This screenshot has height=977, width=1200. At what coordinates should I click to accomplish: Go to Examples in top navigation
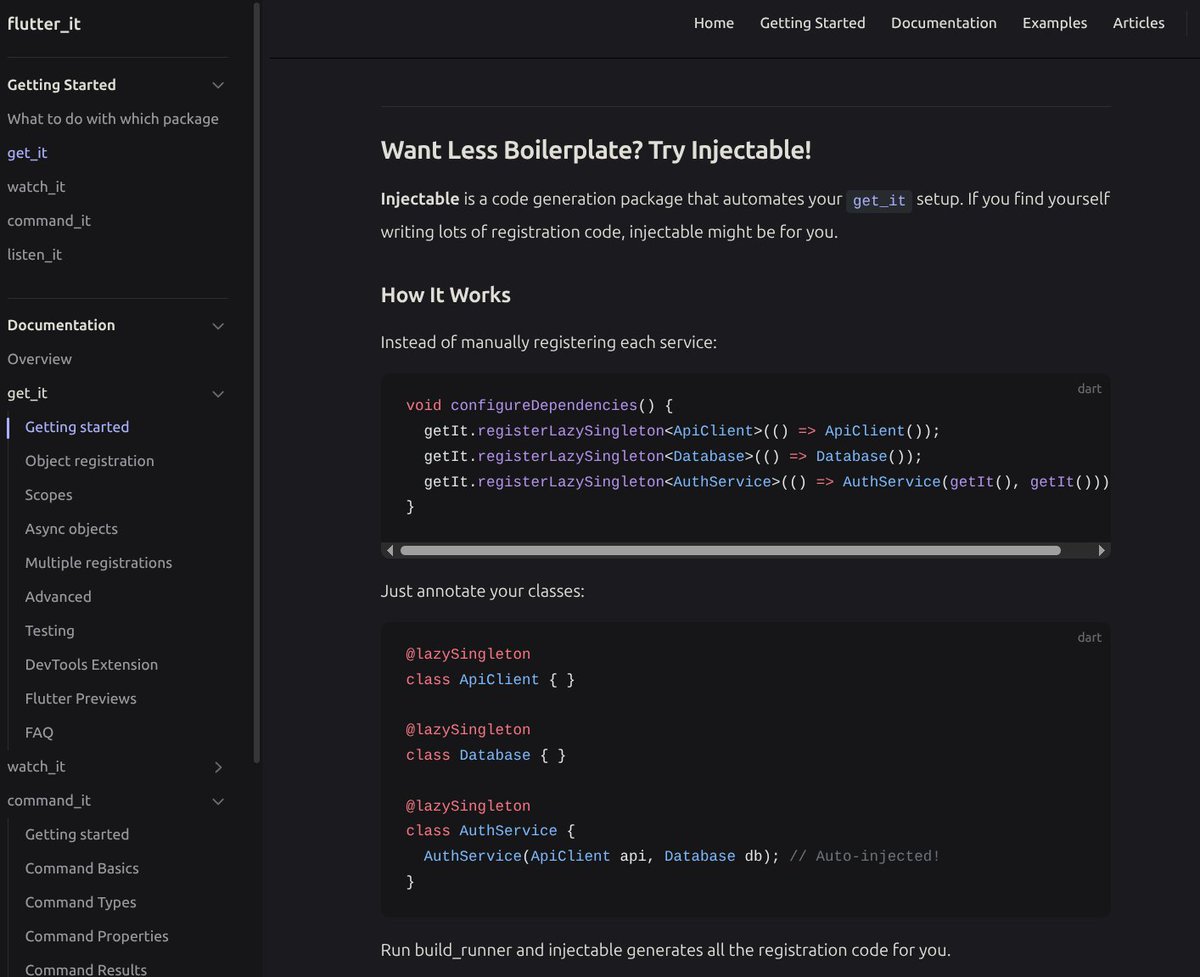coord(1054,23)
